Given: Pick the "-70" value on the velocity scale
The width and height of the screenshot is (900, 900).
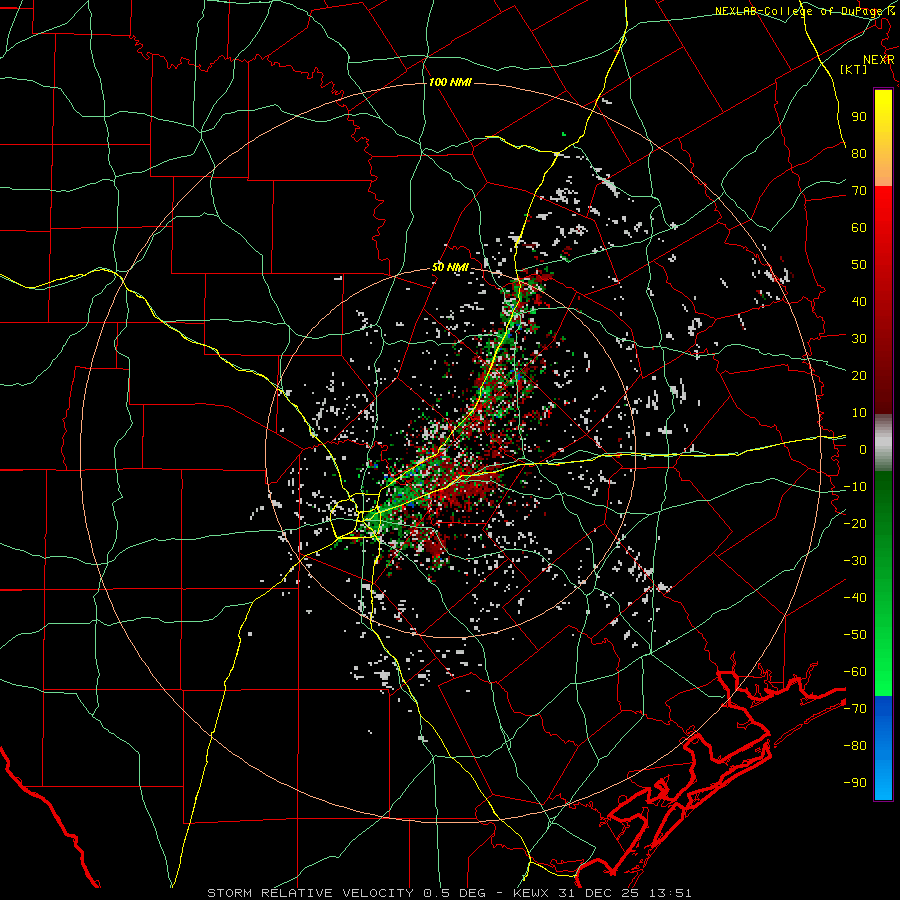Looking at the screenshot, I should (x=855, y=709).
